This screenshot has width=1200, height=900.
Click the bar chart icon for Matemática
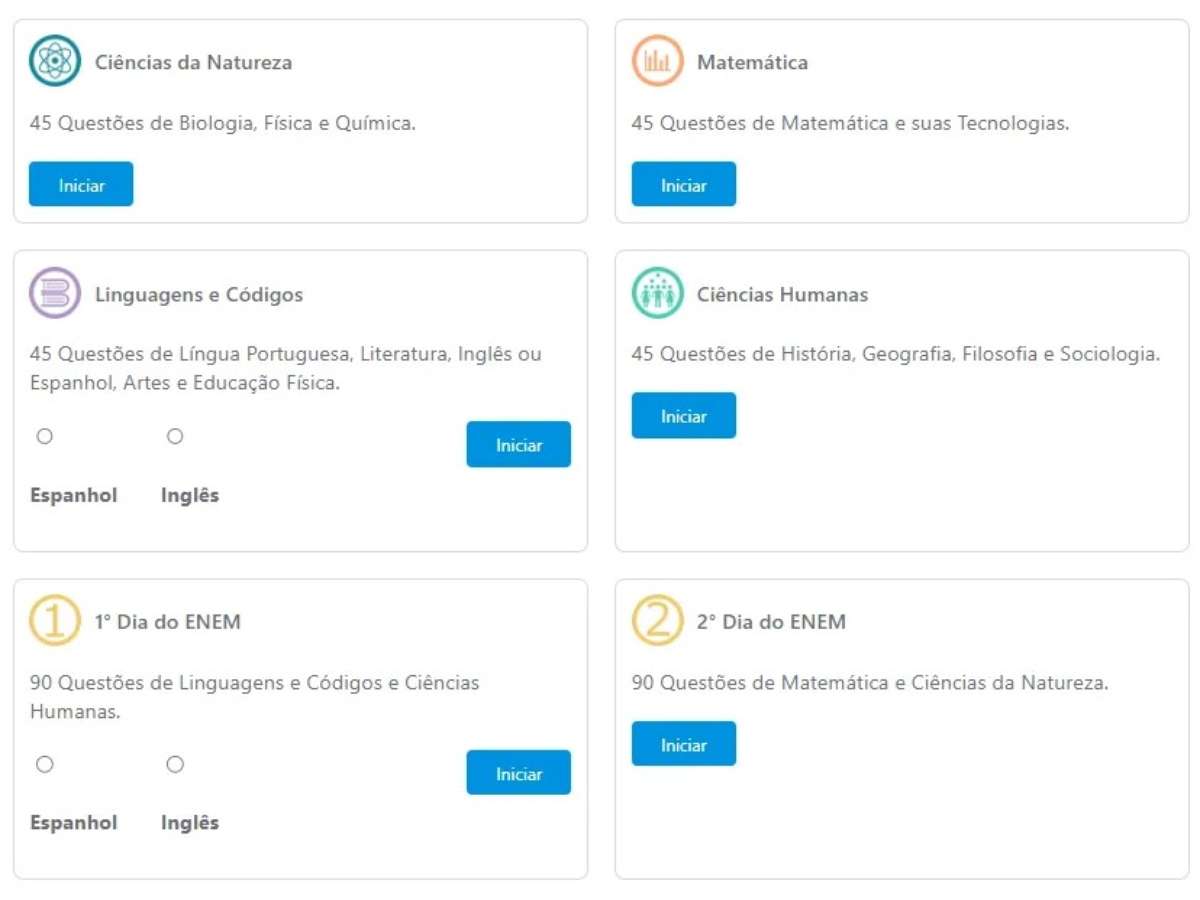[x=657, y=61]
